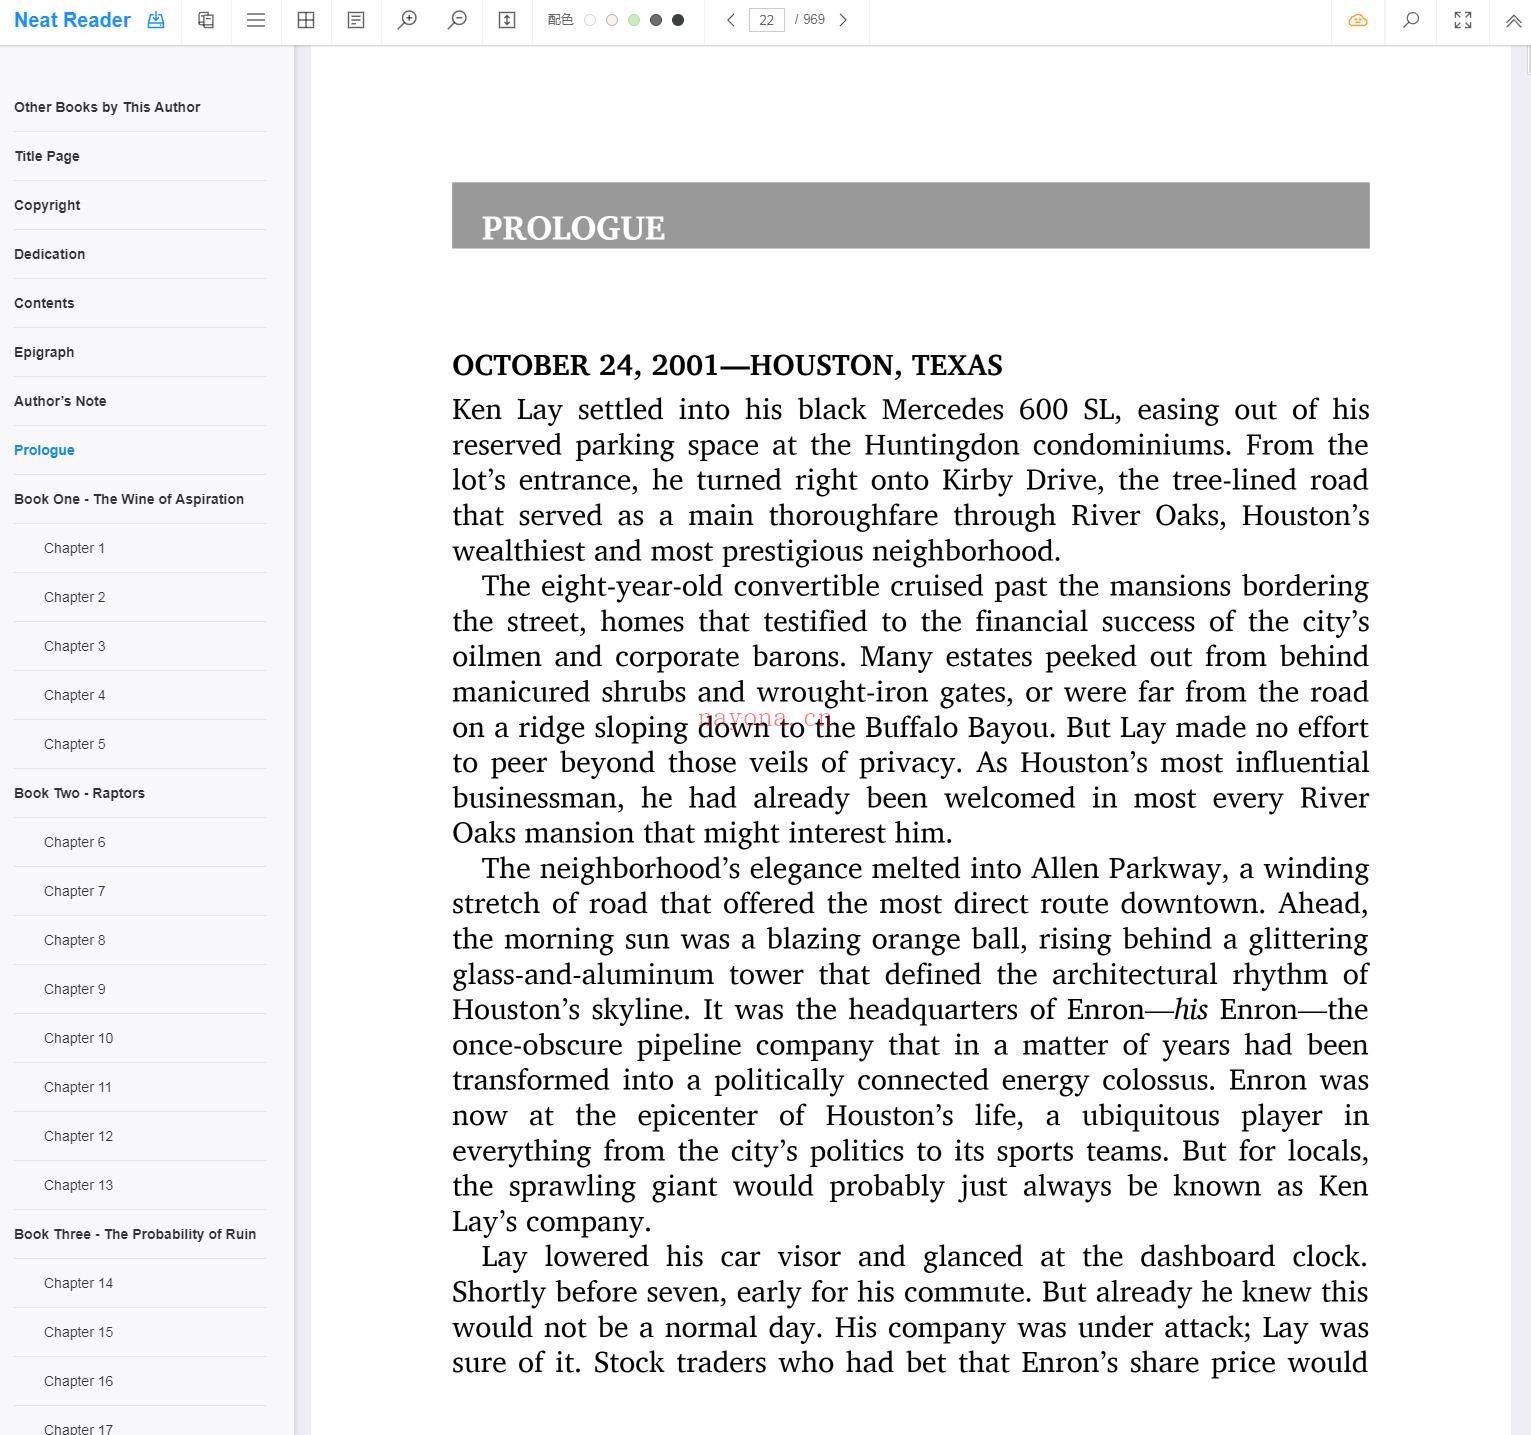1531x1435 pixels.
Task: Click the fit-height page icon
Action: click(507, 20)
